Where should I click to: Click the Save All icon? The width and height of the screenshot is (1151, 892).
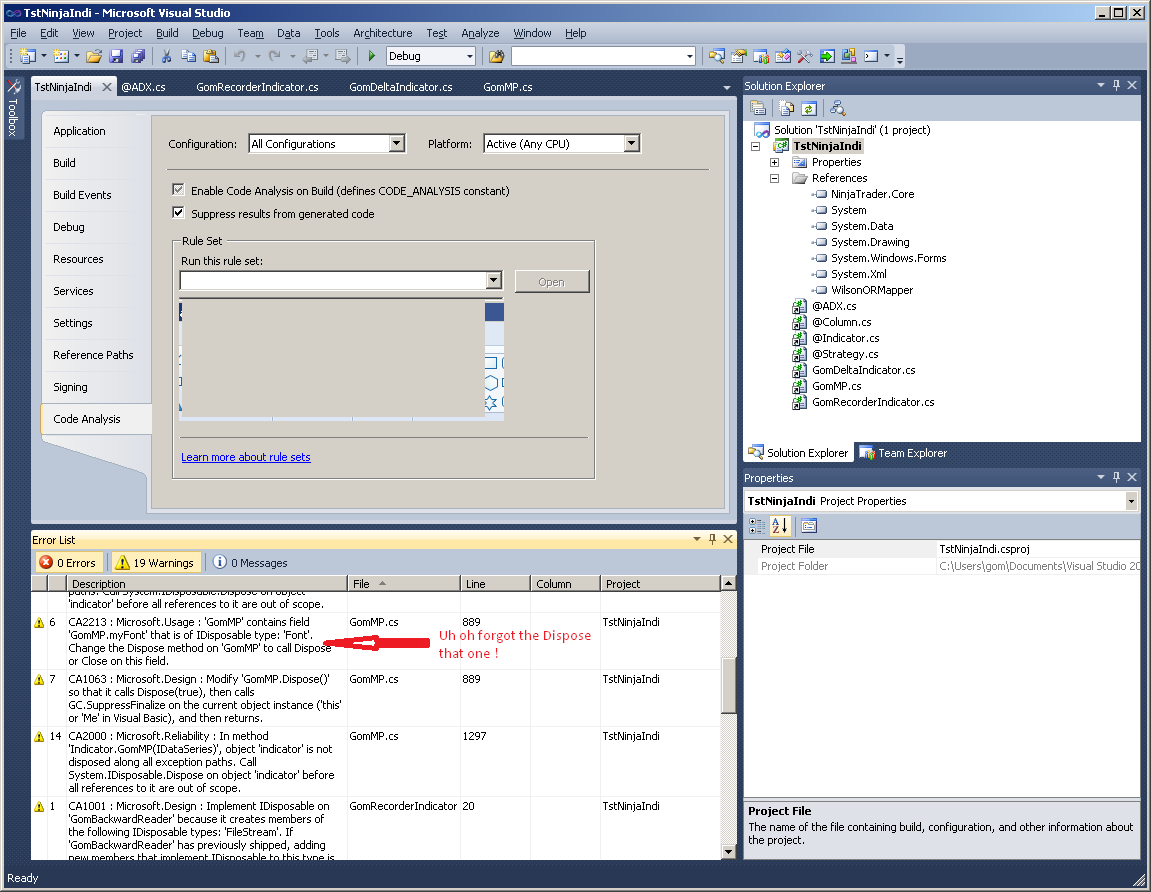[138, 56]
